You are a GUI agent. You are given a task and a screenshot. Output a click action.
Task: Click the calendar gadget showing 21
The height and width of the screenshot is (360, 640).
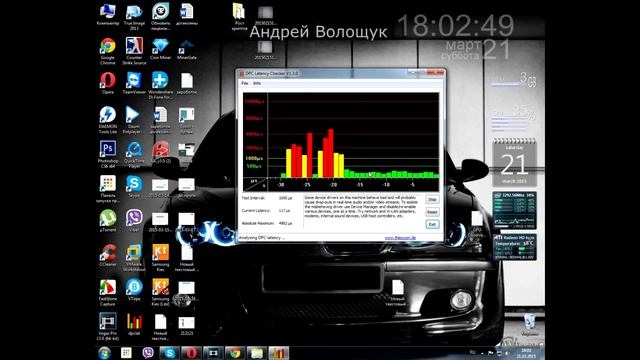[514, 162]
